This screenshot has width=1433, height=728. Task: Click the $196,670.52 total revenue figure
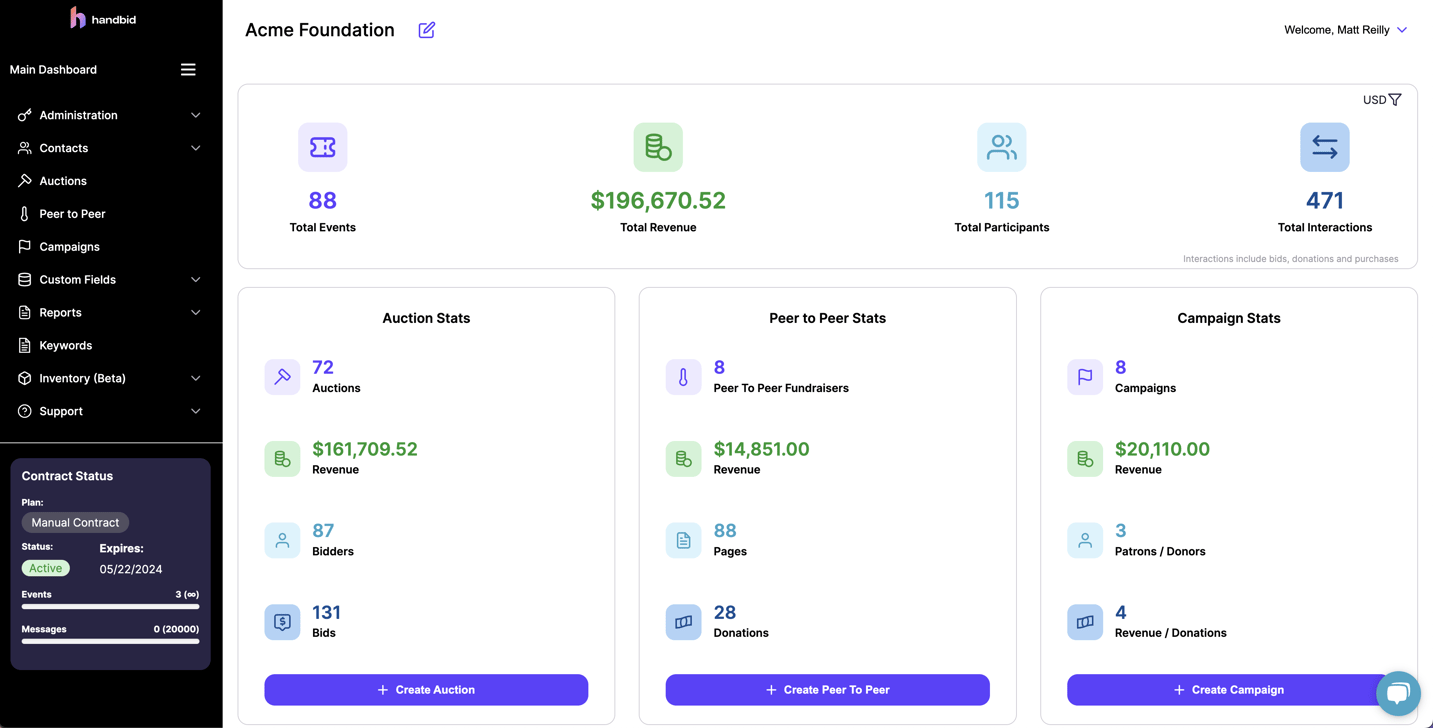(658, 201)
